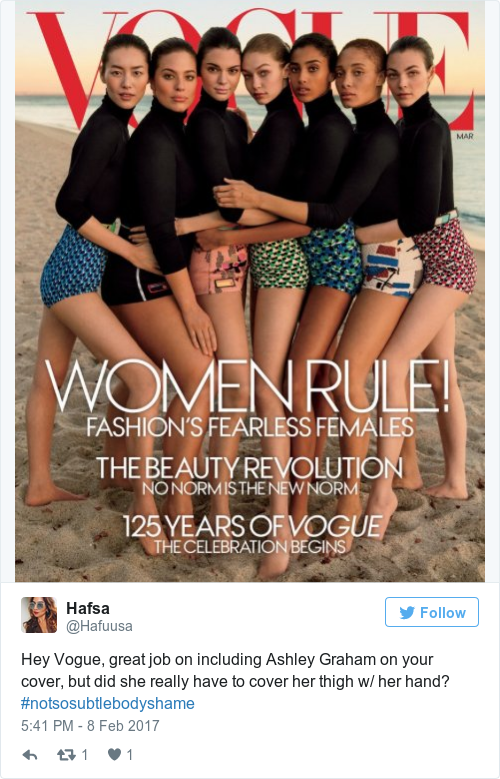Click the Hafsa display name
Image resolution: width=500 pixels, height=779 pixels.
(x=88, y=608)
